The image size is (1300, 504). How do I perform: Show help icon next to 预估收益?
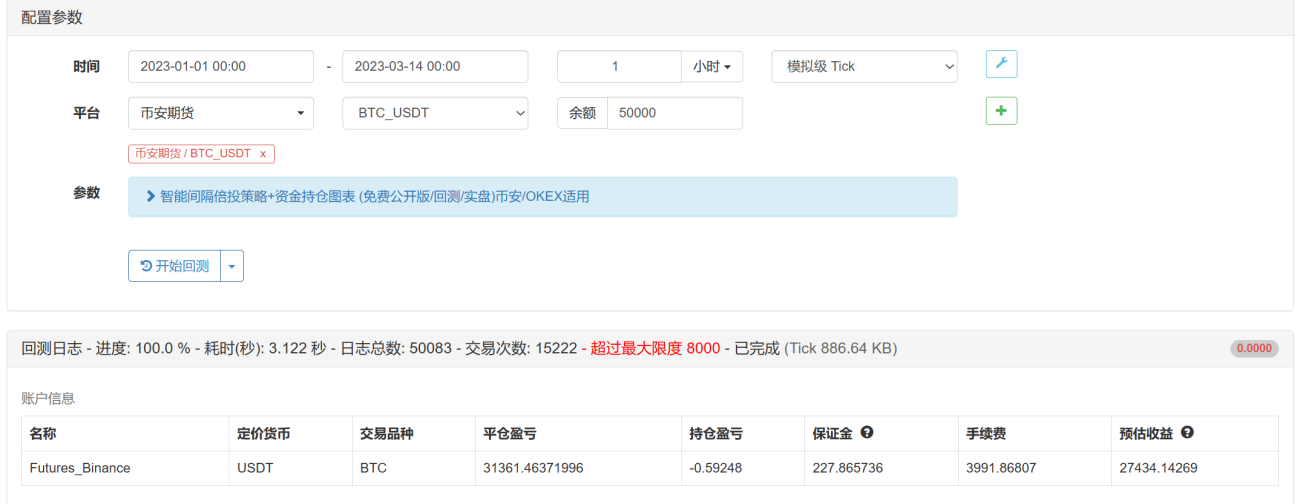[1187, 433]
